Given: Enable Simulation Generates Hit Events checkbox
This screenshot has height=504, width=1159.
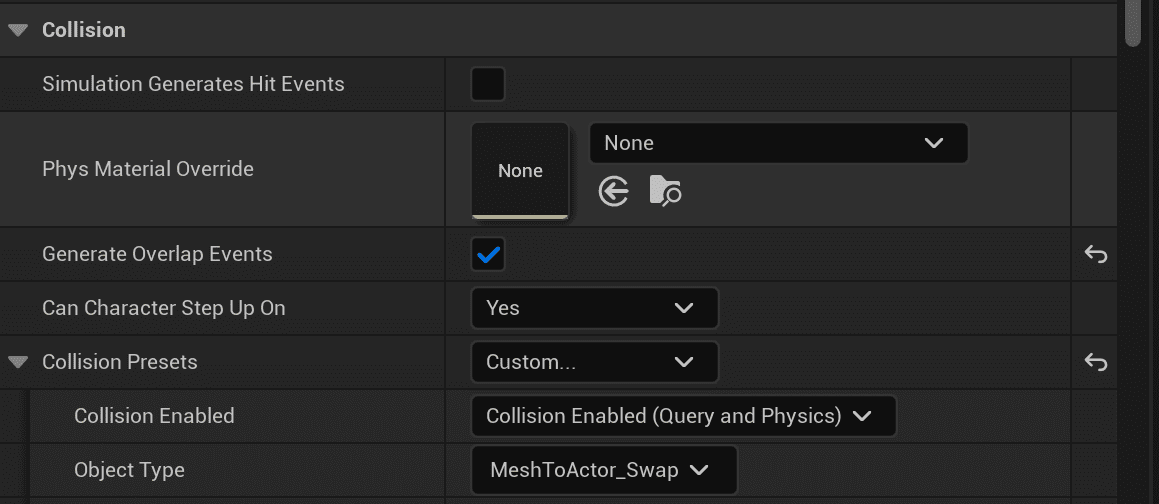Looking at the screenshot, I should coord(489,84).
